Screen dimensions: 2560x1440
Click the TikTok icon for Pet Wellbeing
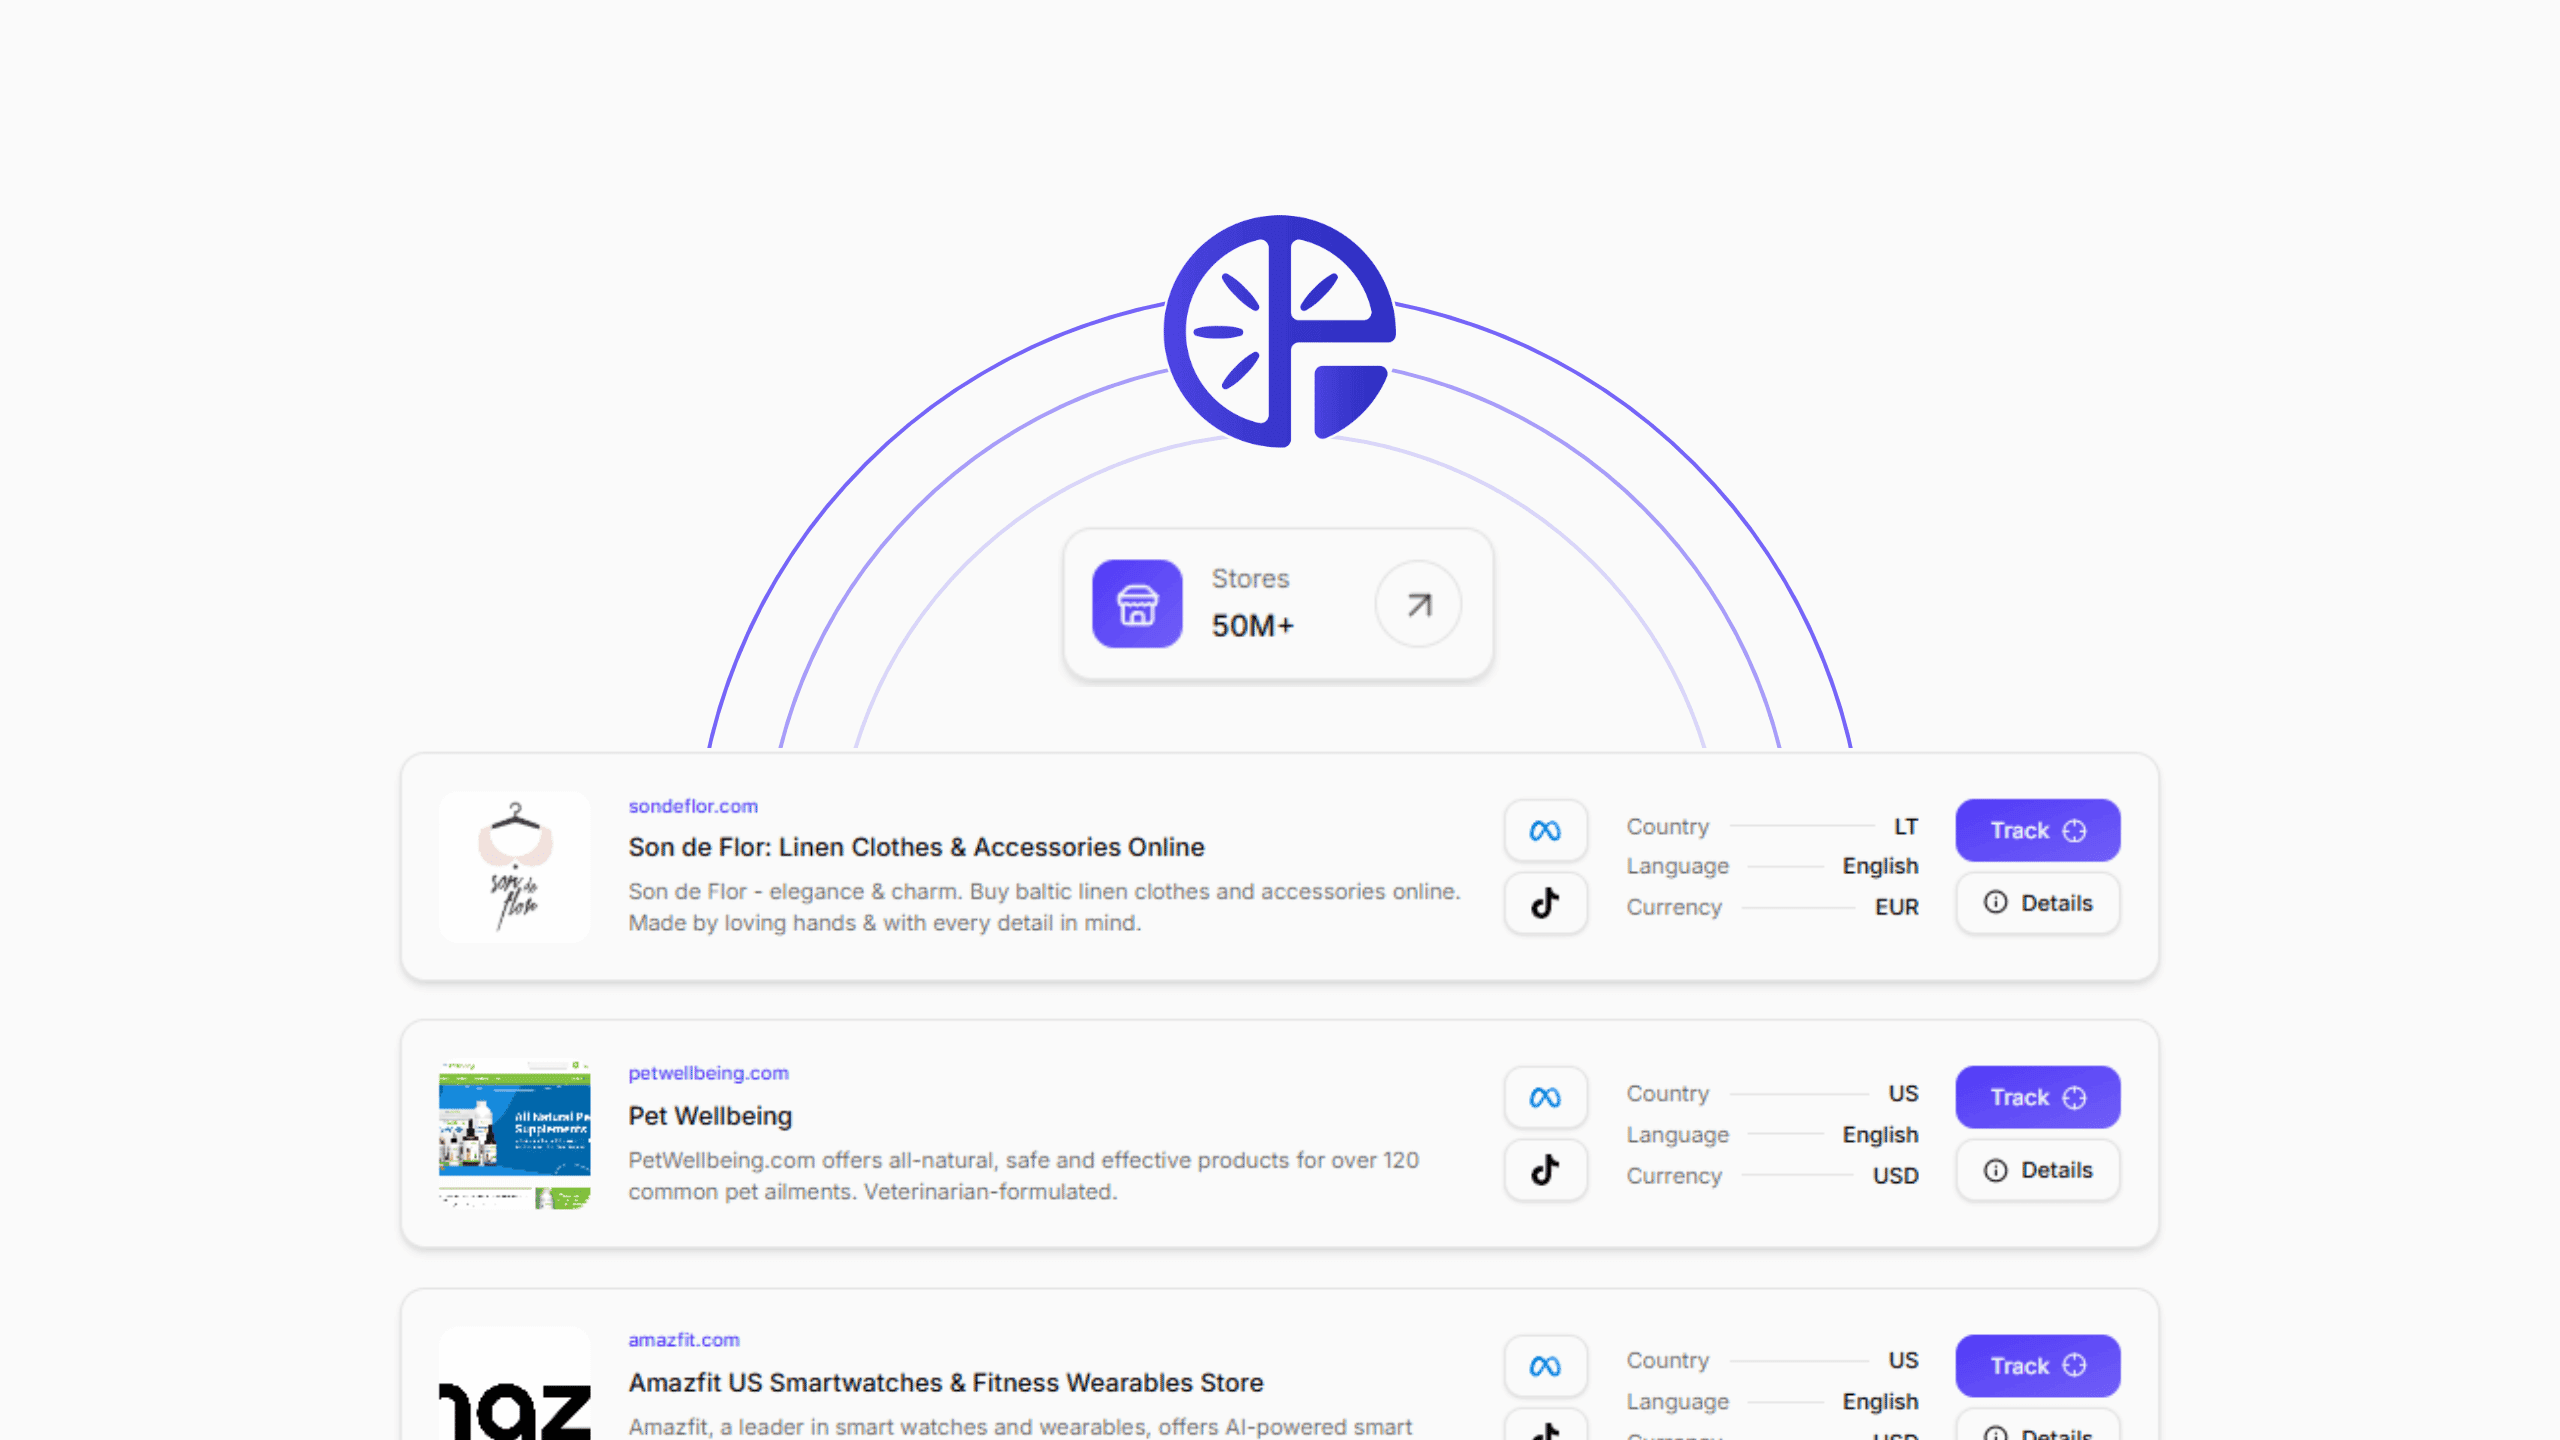coord(1545,1170)
